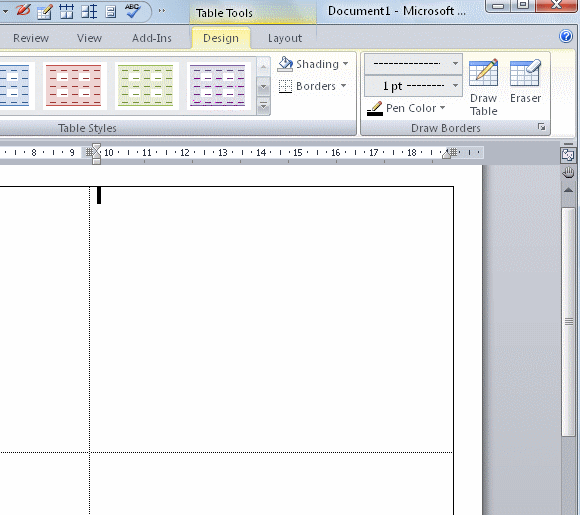Image resolution: width=580 pixels, height=515 pixels.
Task: Click the split cells quick access icon
Action: (x=89, y=11)
